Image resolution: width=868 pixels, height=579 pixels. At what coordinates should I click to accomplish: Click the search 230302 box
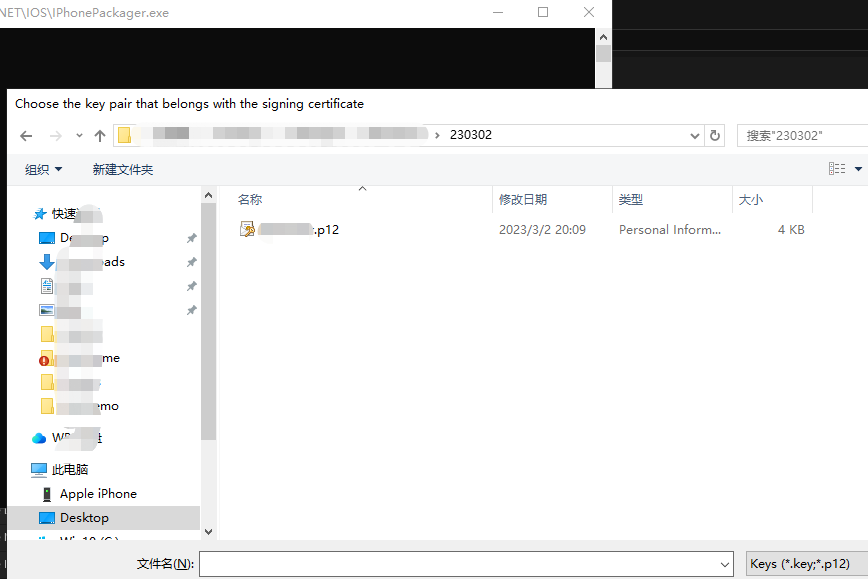(x=800, y=136)
